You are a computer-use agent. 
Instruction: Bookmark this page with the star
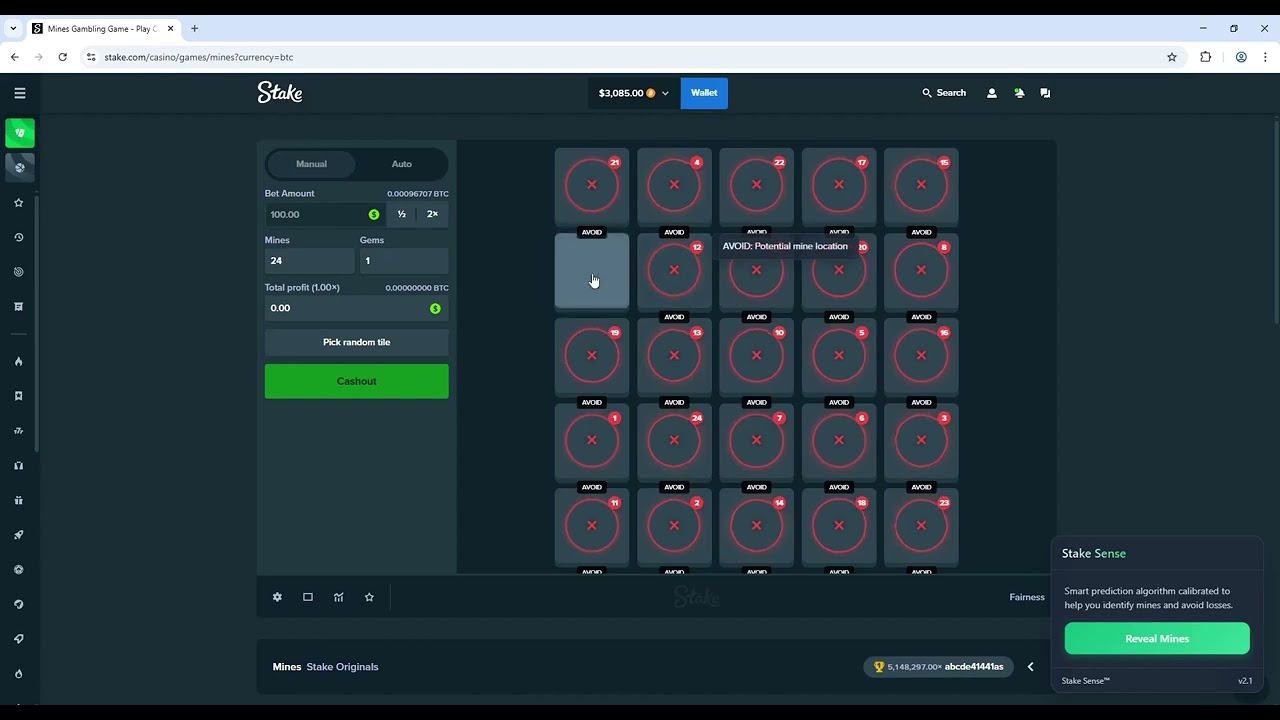click(1172, 57)
